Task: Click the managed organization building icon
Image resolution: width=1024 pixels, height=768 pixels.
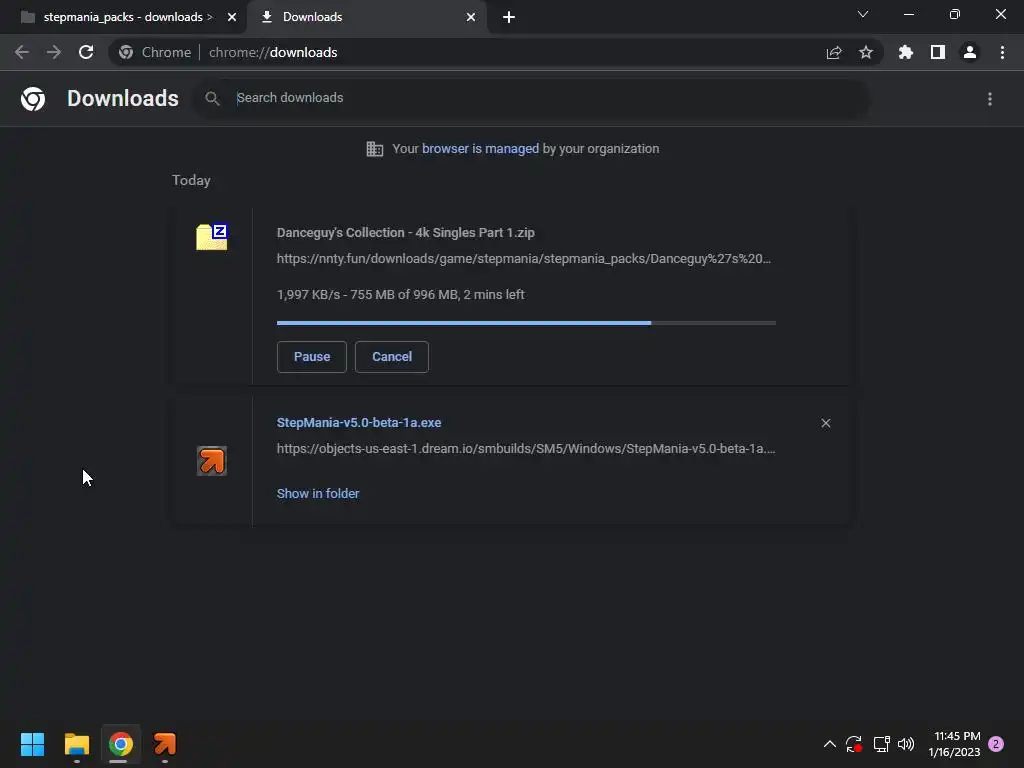Action: (x=374, y=149)
